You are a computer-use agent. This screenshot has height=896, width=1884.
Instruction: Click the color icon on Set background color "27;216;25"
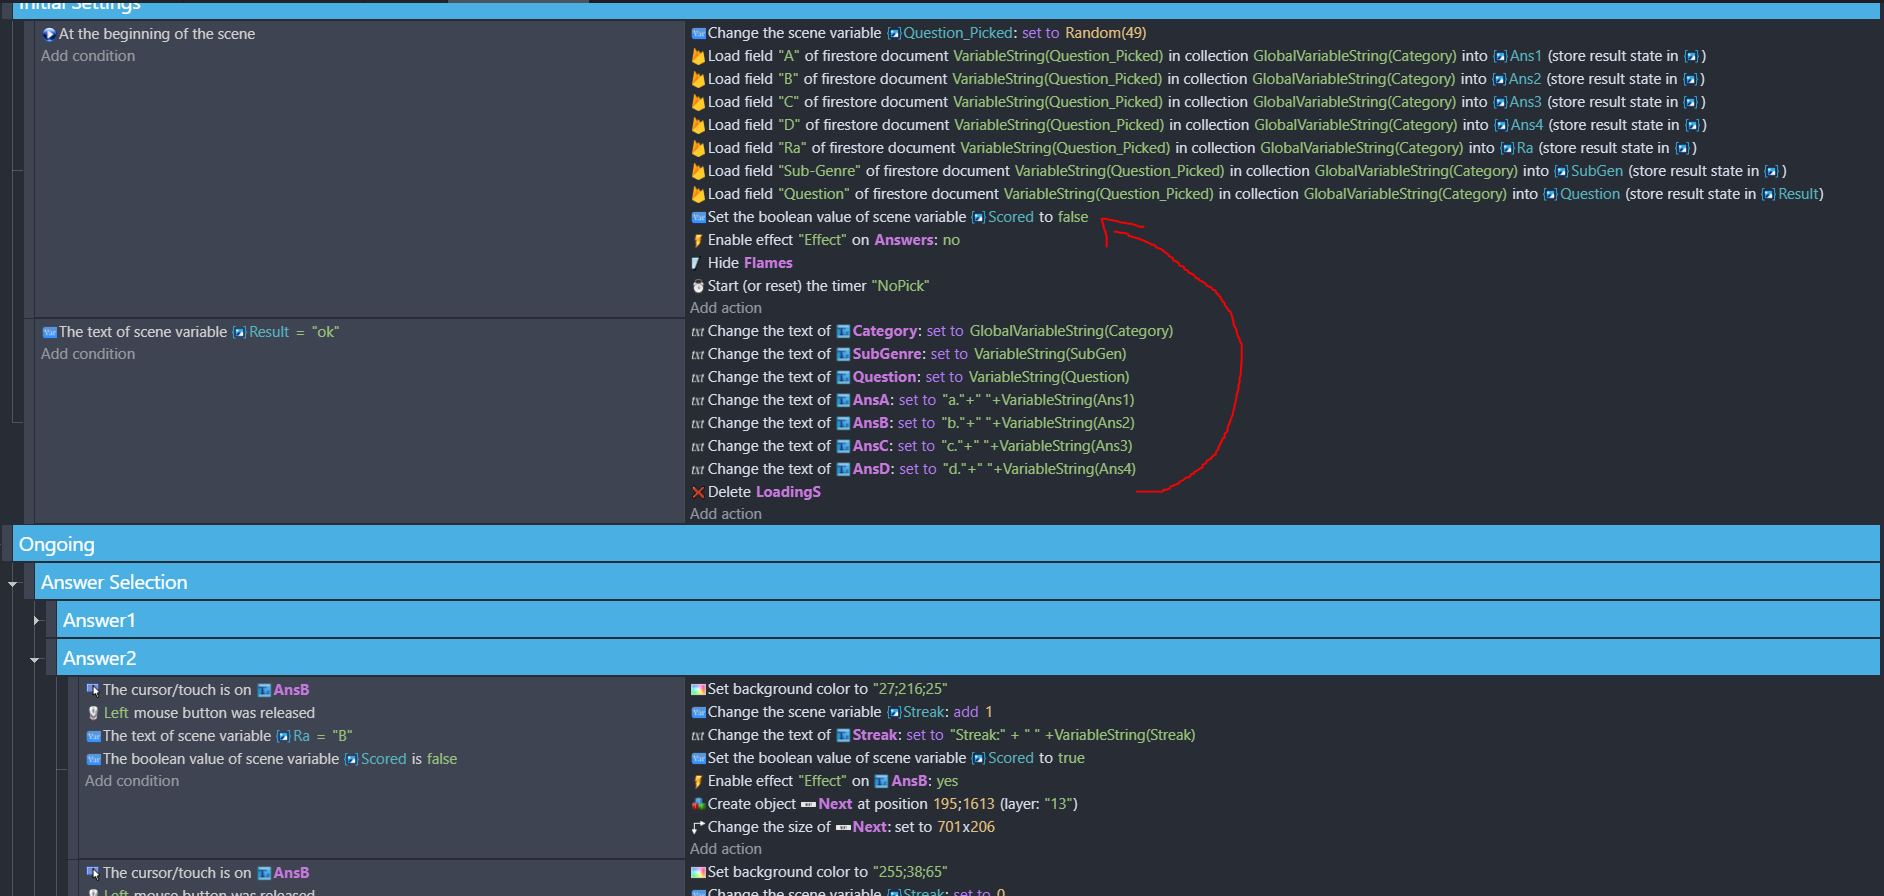point(698,690)
